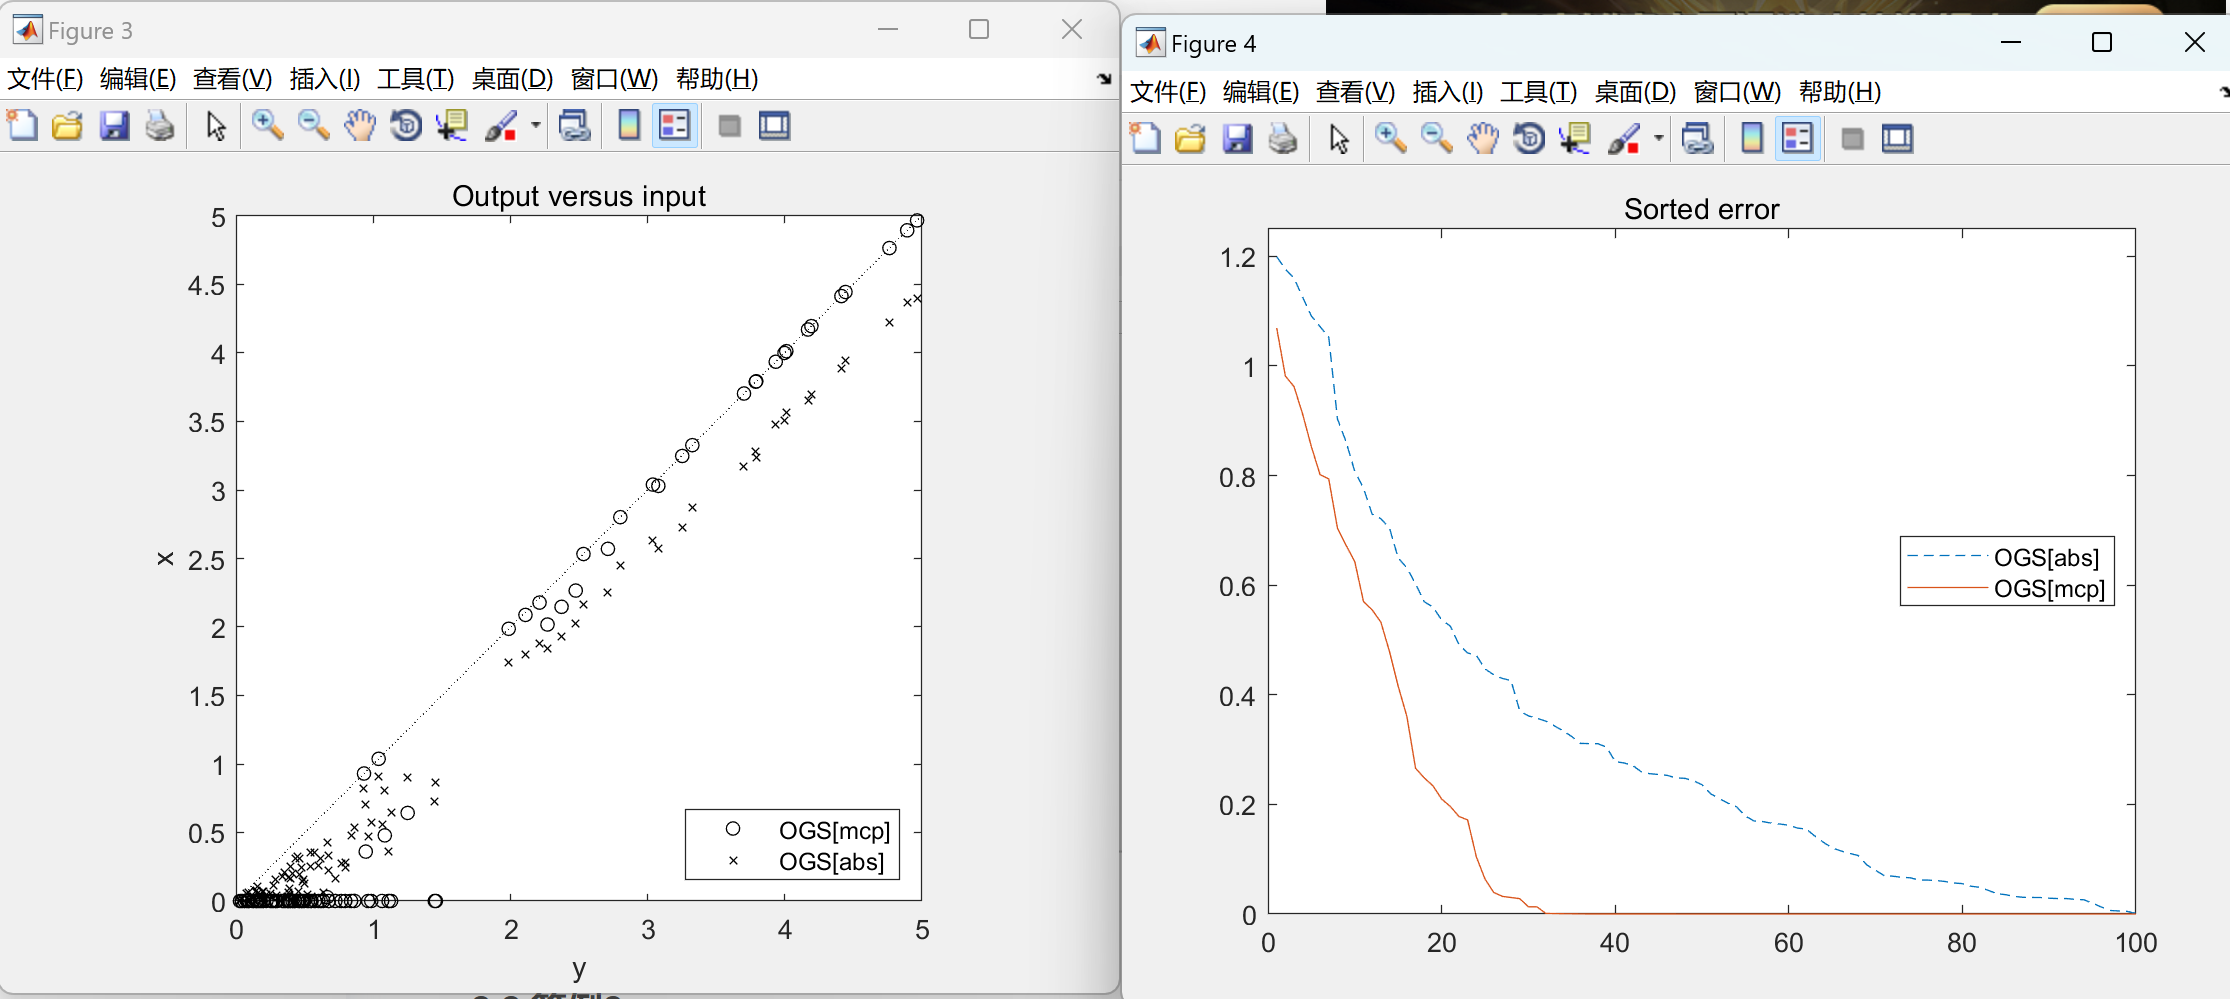
Task: Click Link Plot icon in Figure 4
Action: (x=1698, y=139)
